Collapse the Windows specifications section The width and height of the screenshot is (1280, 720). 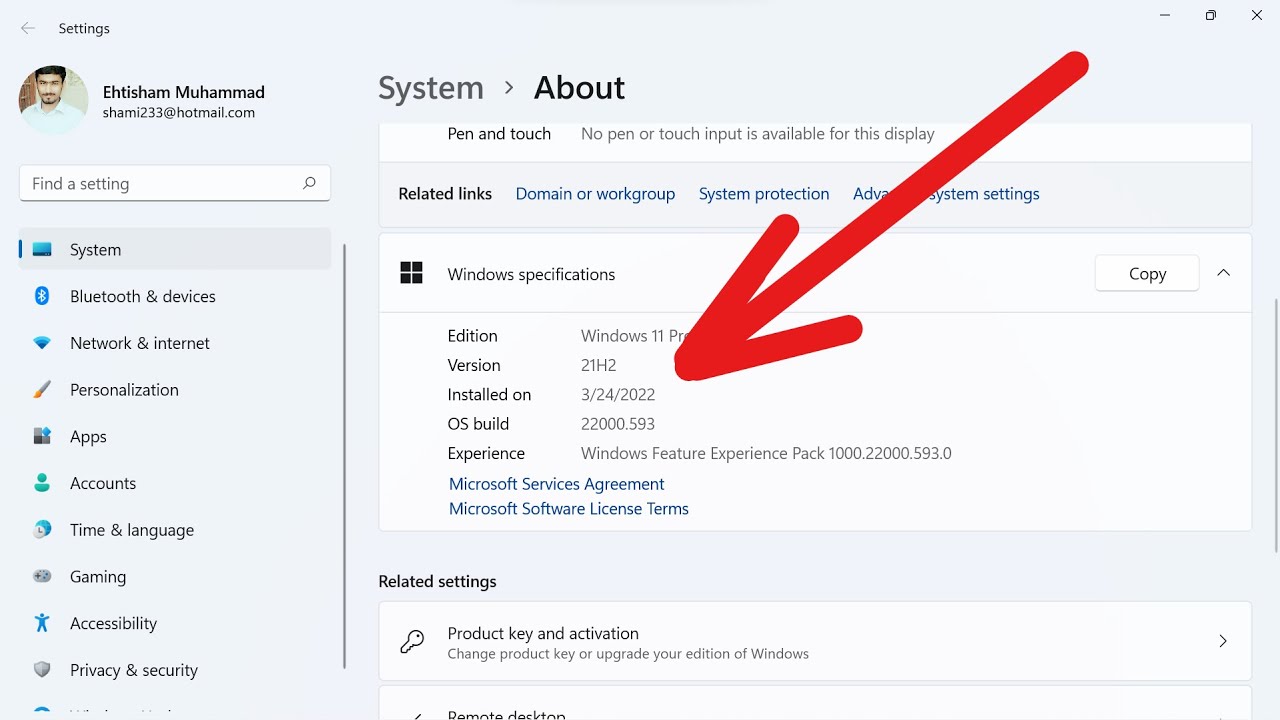[x=1223, y=273]
